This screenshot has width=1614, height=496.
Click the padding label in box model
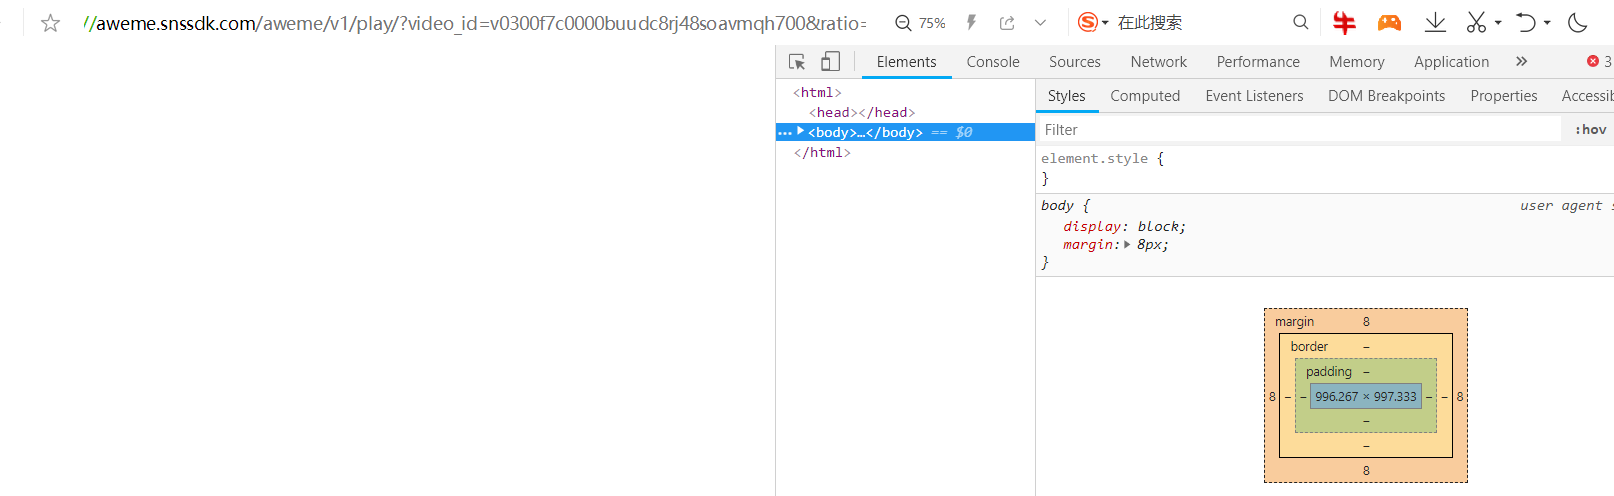click(1328, 372)
